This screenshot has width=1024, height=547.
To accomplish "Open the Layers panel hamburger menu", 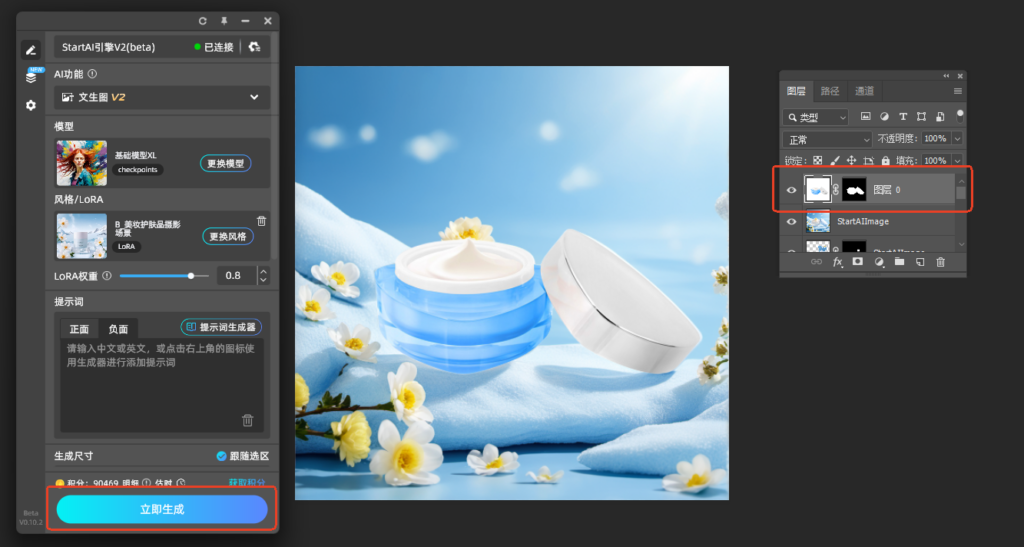I will (957, 91).
